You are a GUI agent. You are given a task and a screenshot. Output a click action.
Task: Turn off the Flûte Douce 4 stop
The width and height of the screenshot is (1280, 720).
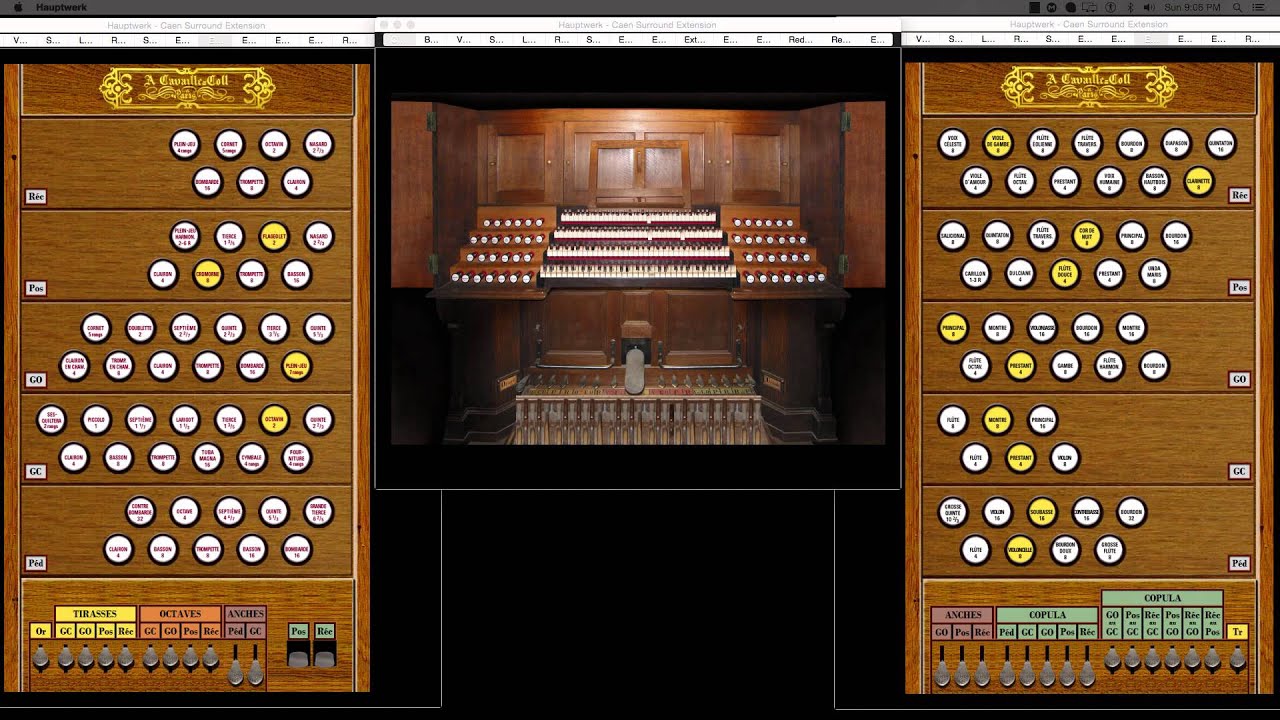pyautogui.click(x=1064, y=274)
